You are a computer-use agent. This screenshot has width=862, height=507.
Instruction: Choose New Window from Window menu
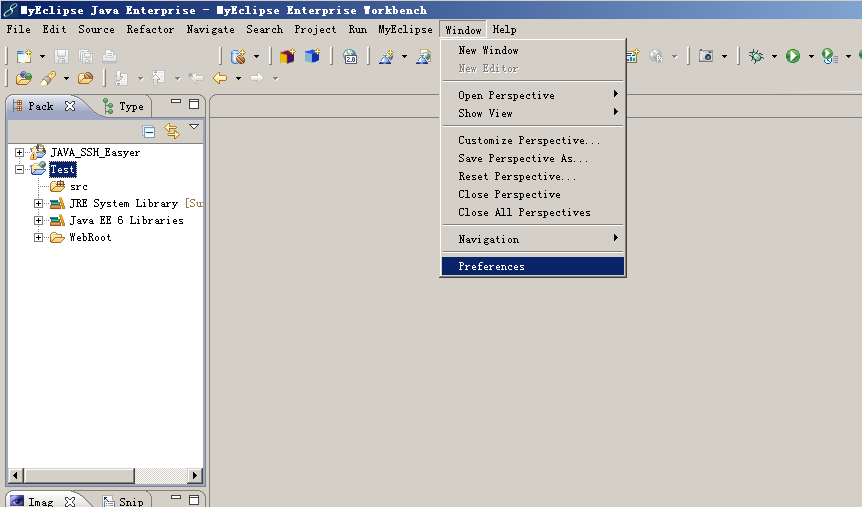533,50
